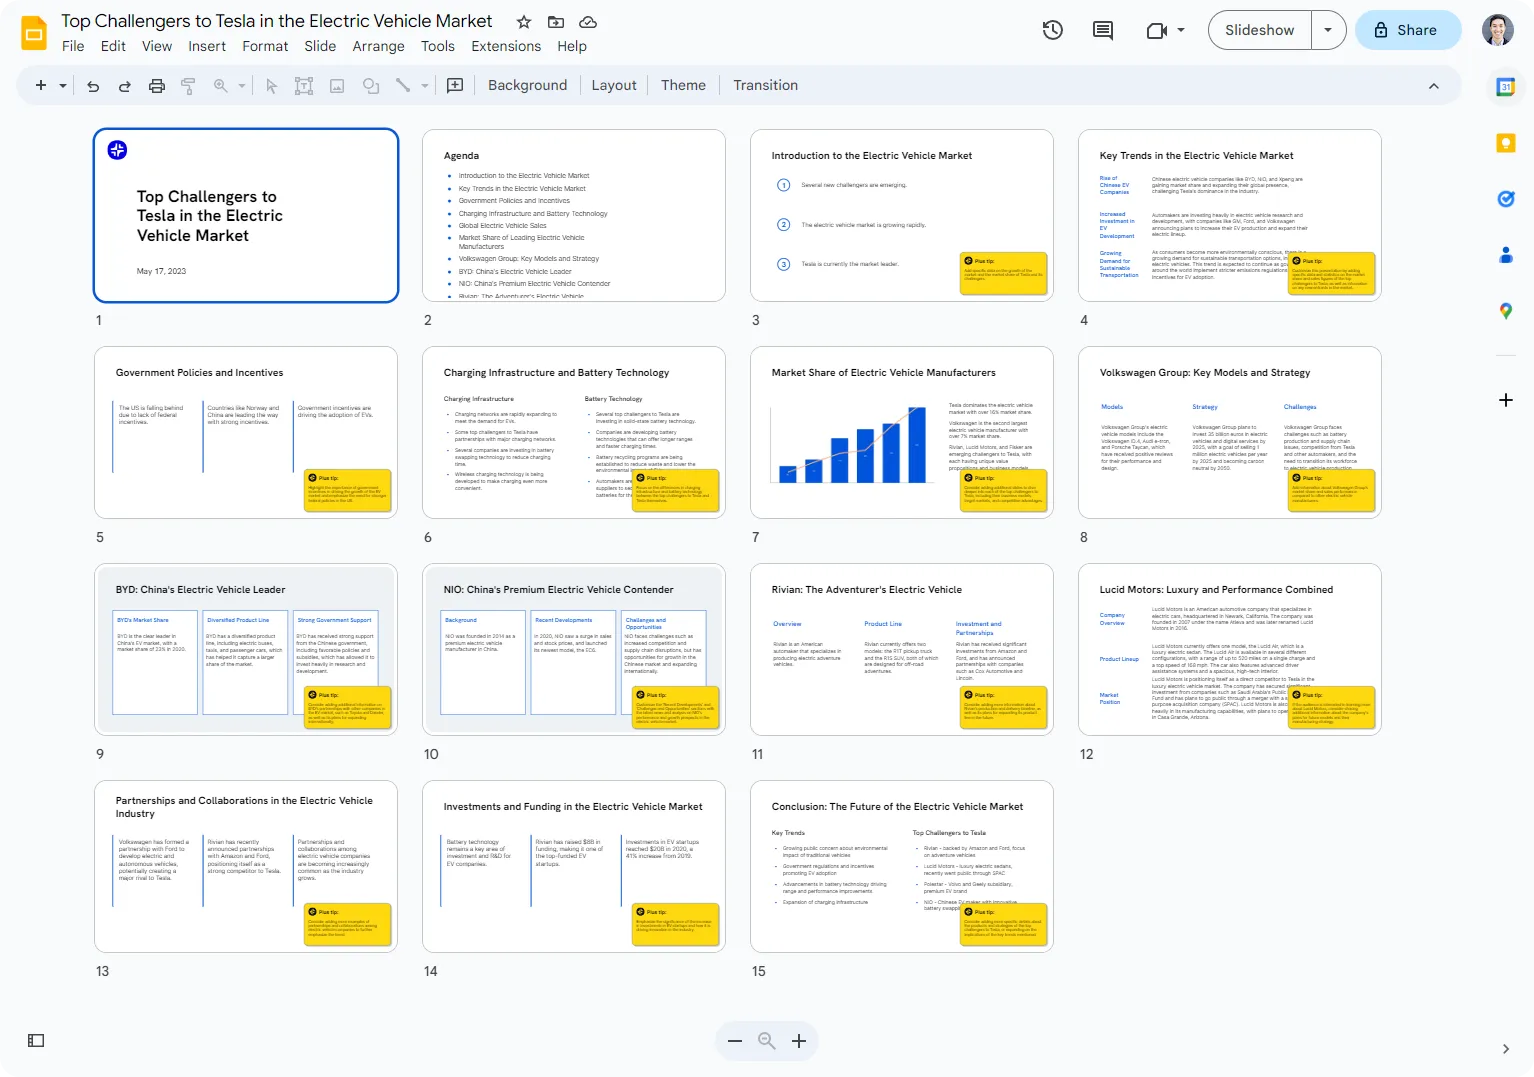
Task: Open Google Keep in side panel
Action: tap(1505, 143)
